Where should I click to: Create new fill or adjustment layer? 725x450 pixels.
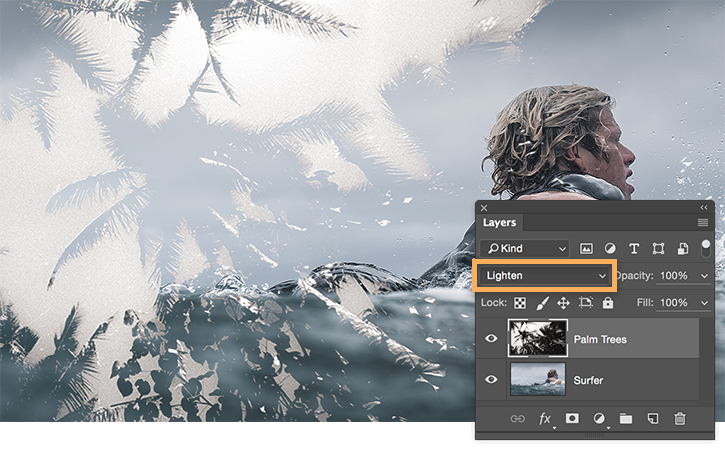pyautogui.click(x=599, y=419)
